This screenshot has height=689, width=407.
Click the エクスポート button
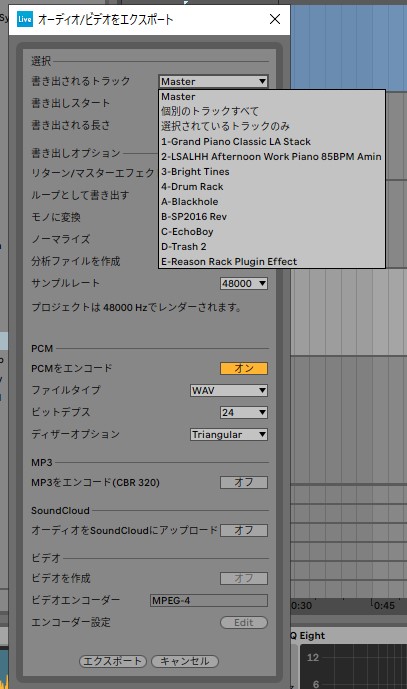(113, 661)
